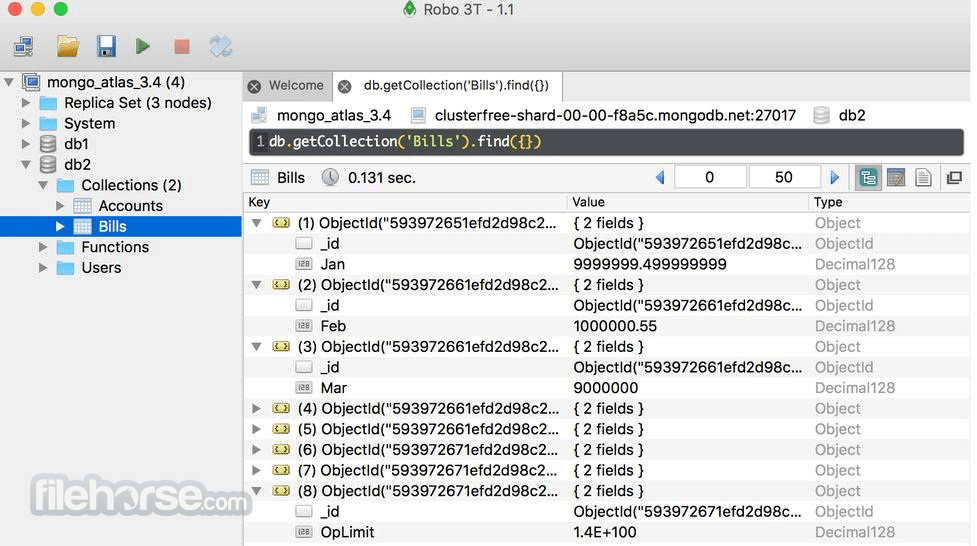Click value 9000000 of Mar

click(606, 388)
